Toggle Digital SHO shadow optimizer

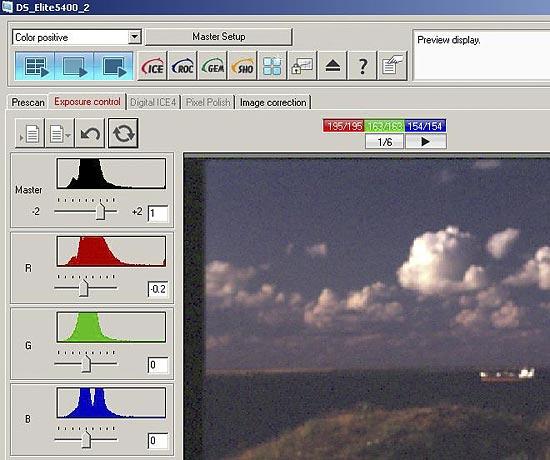(x=242, y=66)
